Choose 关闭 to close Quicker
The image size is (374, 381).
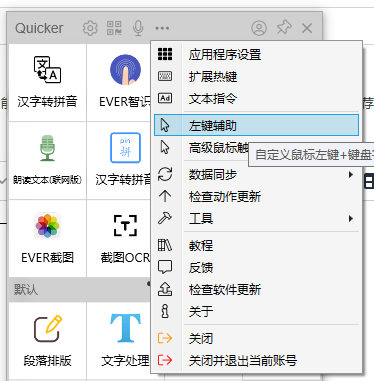point(256,339)
